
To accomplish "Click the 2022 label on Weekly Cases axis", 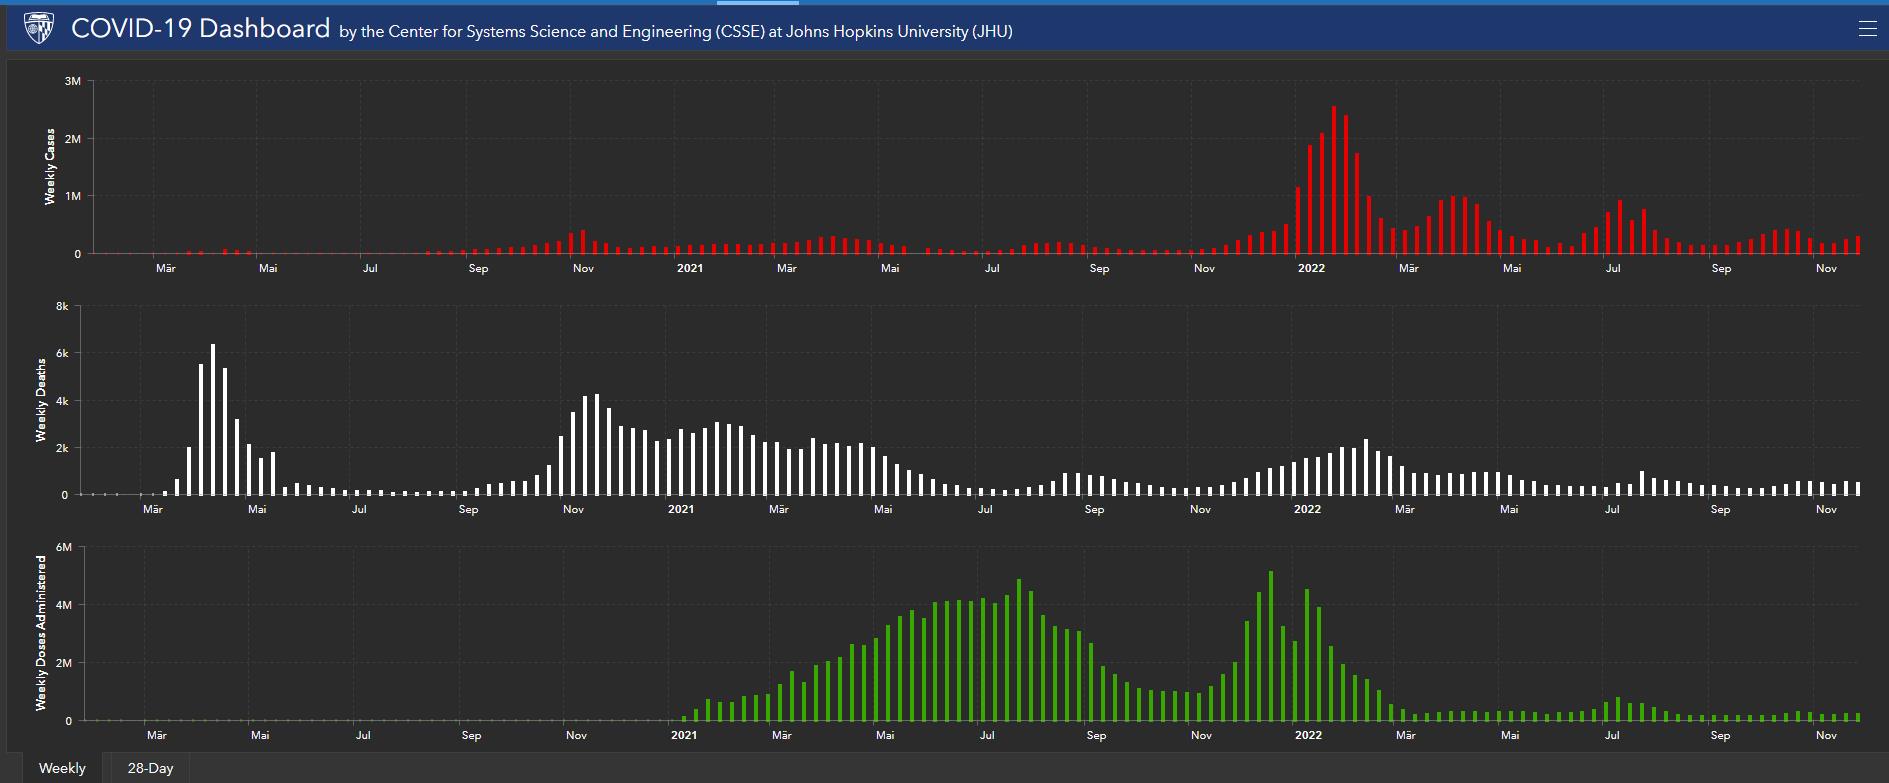I will (x=1311, y=268).
